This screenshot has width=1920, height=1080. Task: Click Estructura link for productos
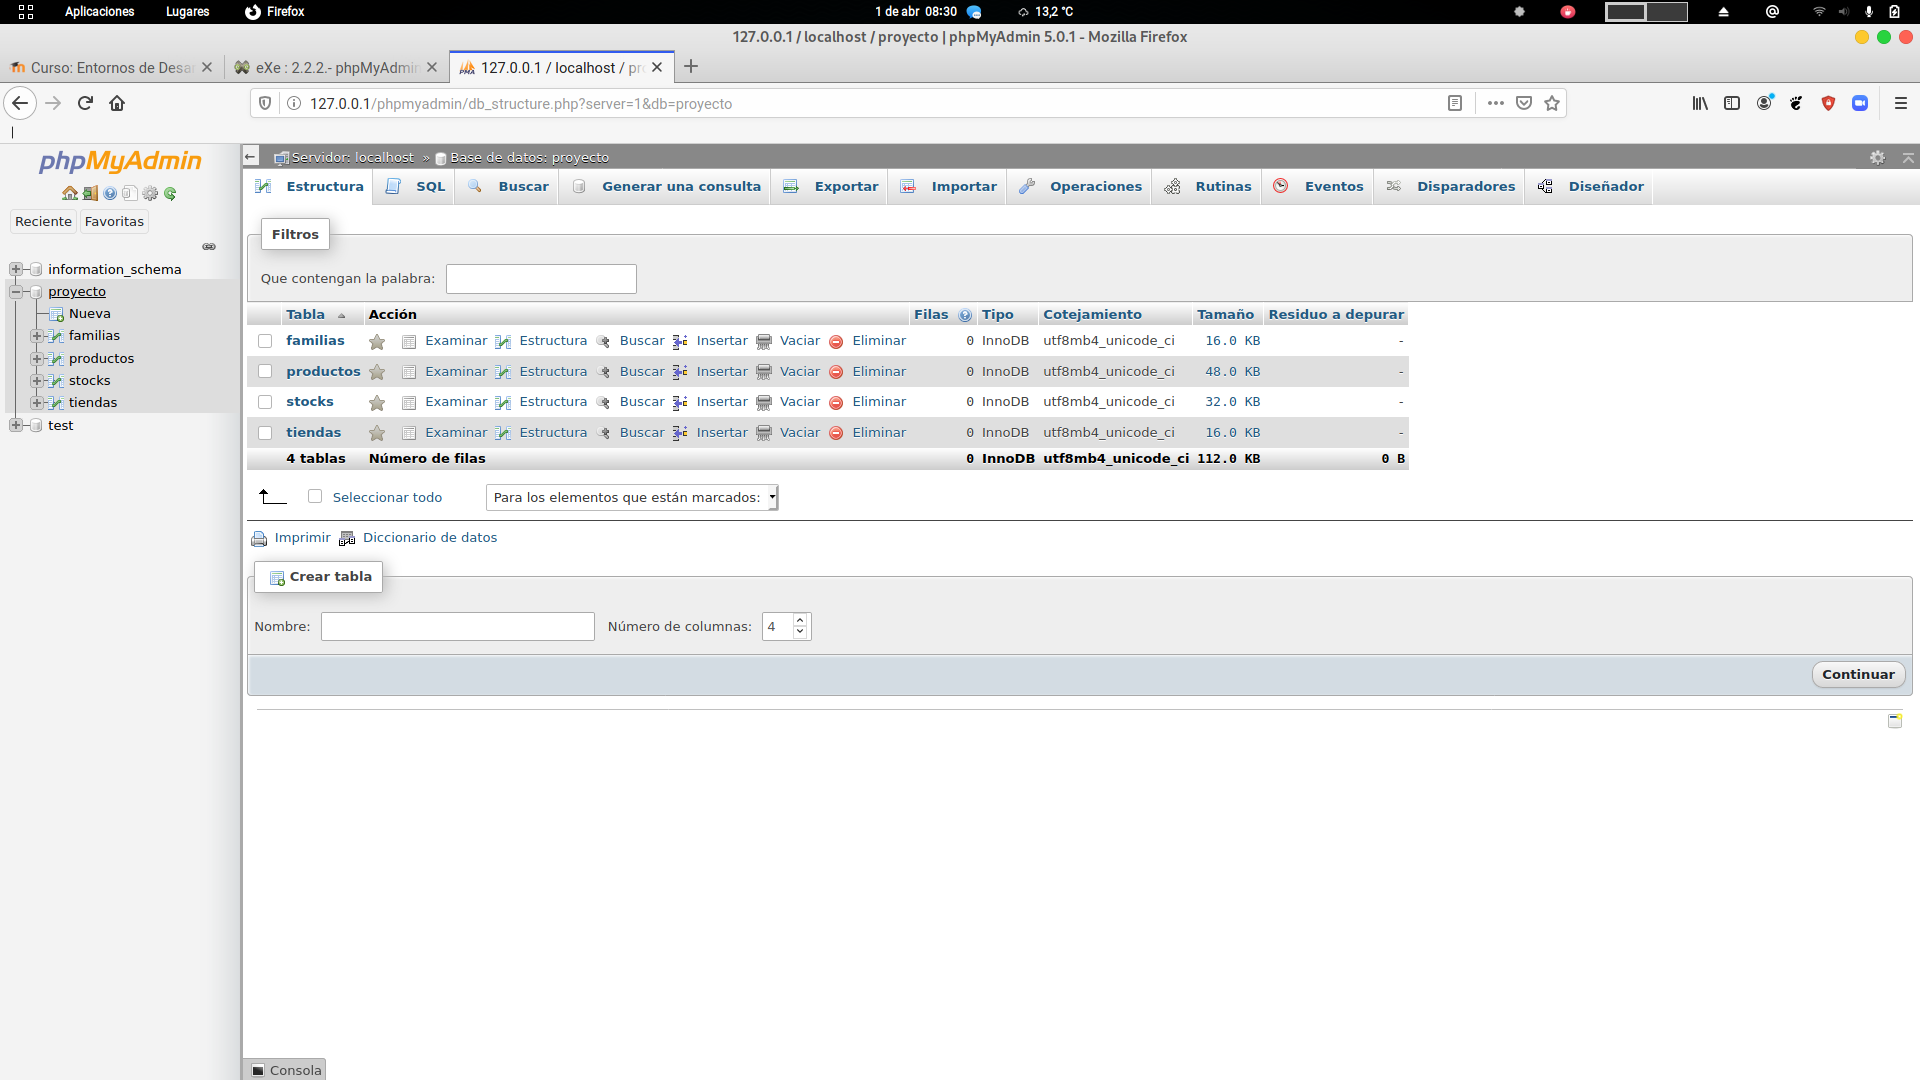553,372
